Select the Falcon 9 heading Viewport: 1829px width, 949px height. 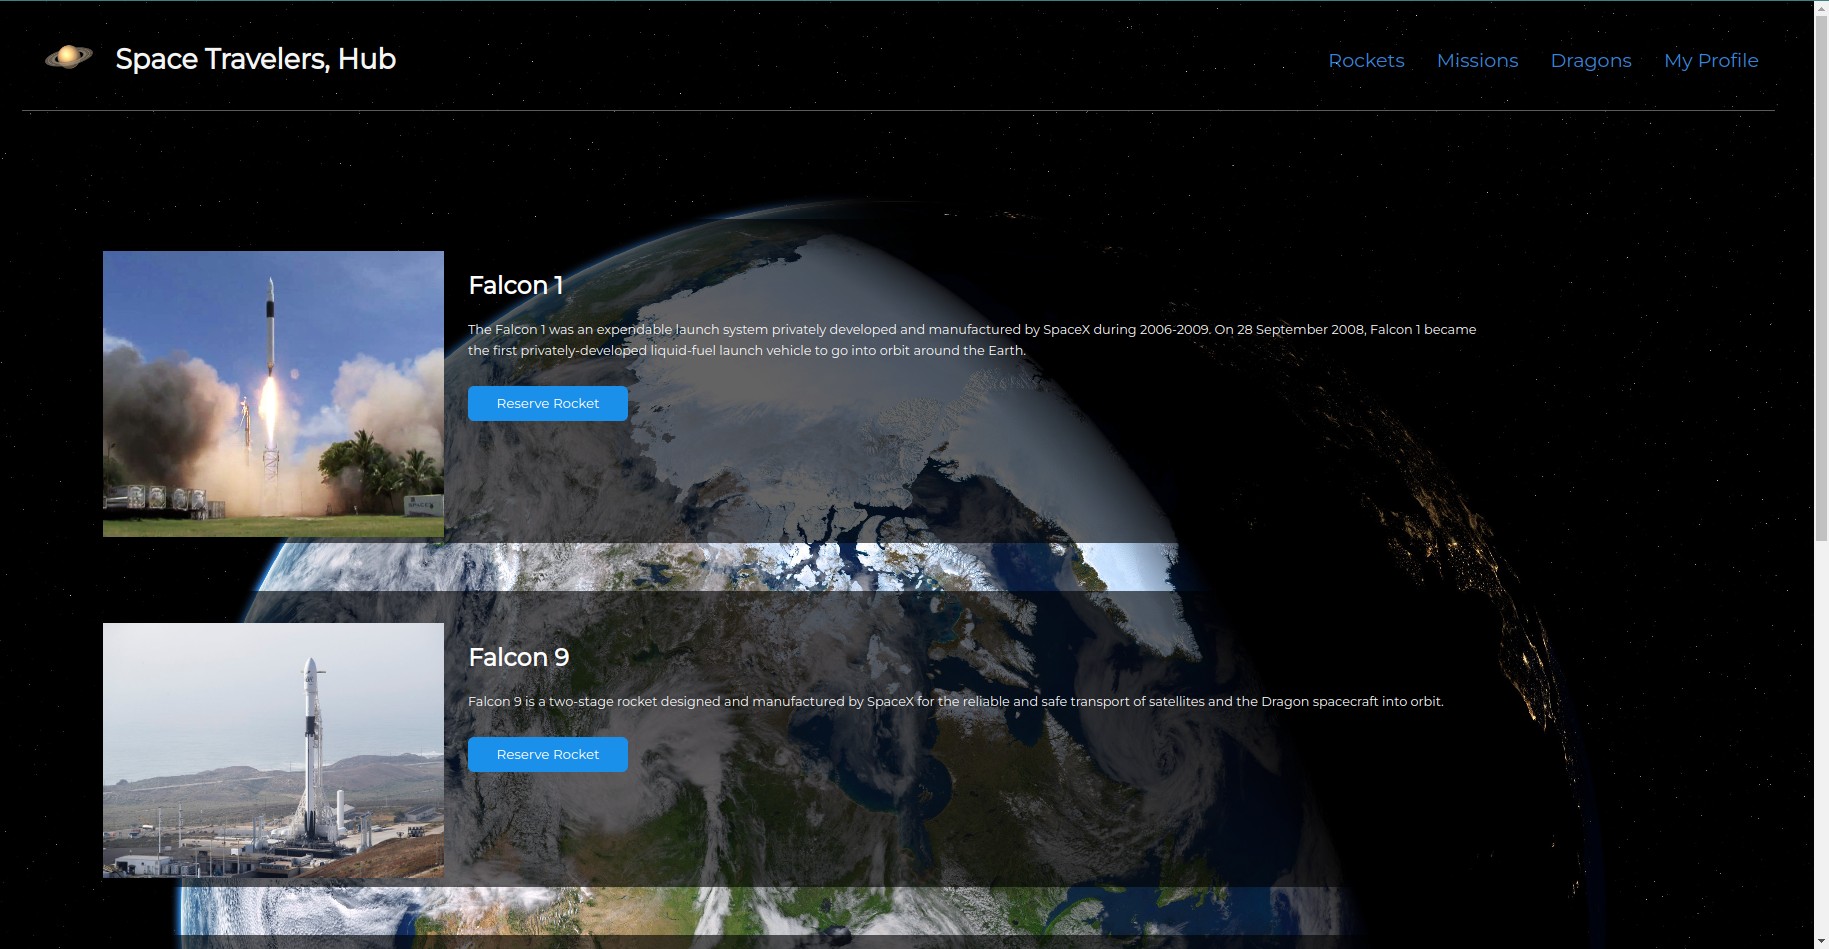click(519, 657)
